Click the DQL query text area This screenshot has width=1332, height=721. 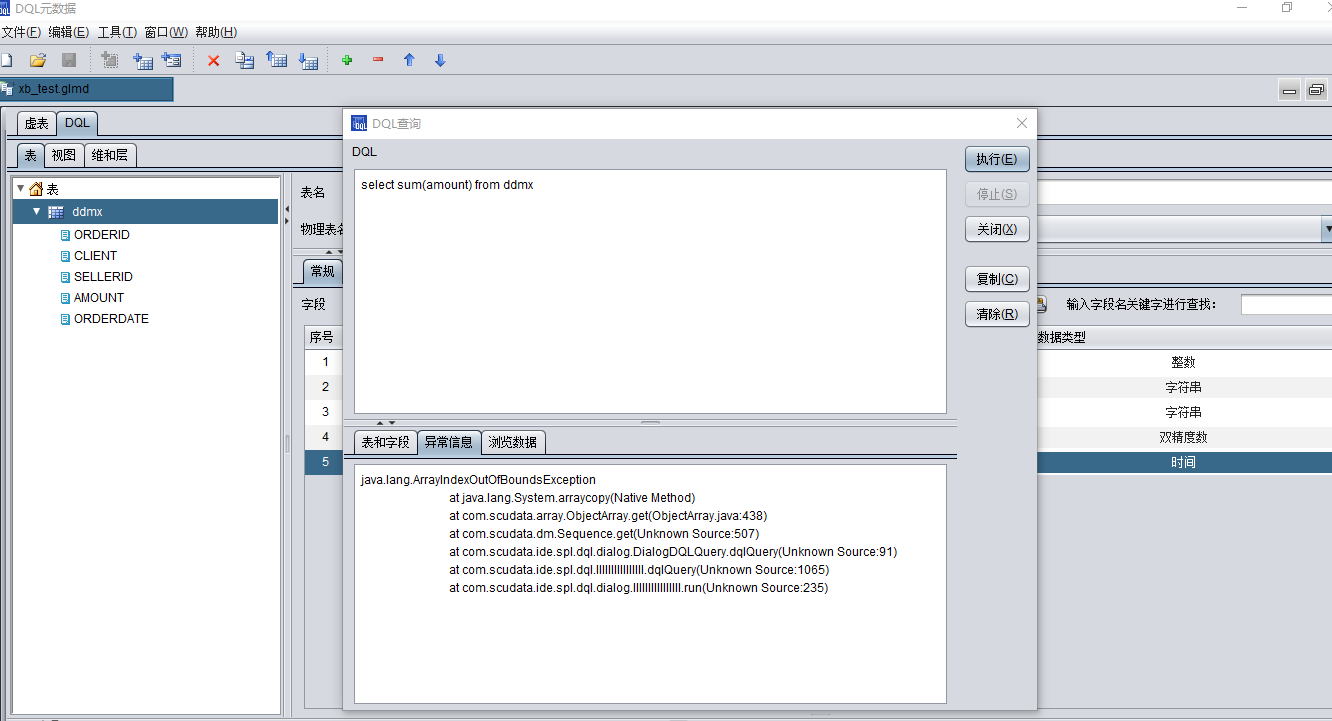pyautogui.click(x=650, y=291)
